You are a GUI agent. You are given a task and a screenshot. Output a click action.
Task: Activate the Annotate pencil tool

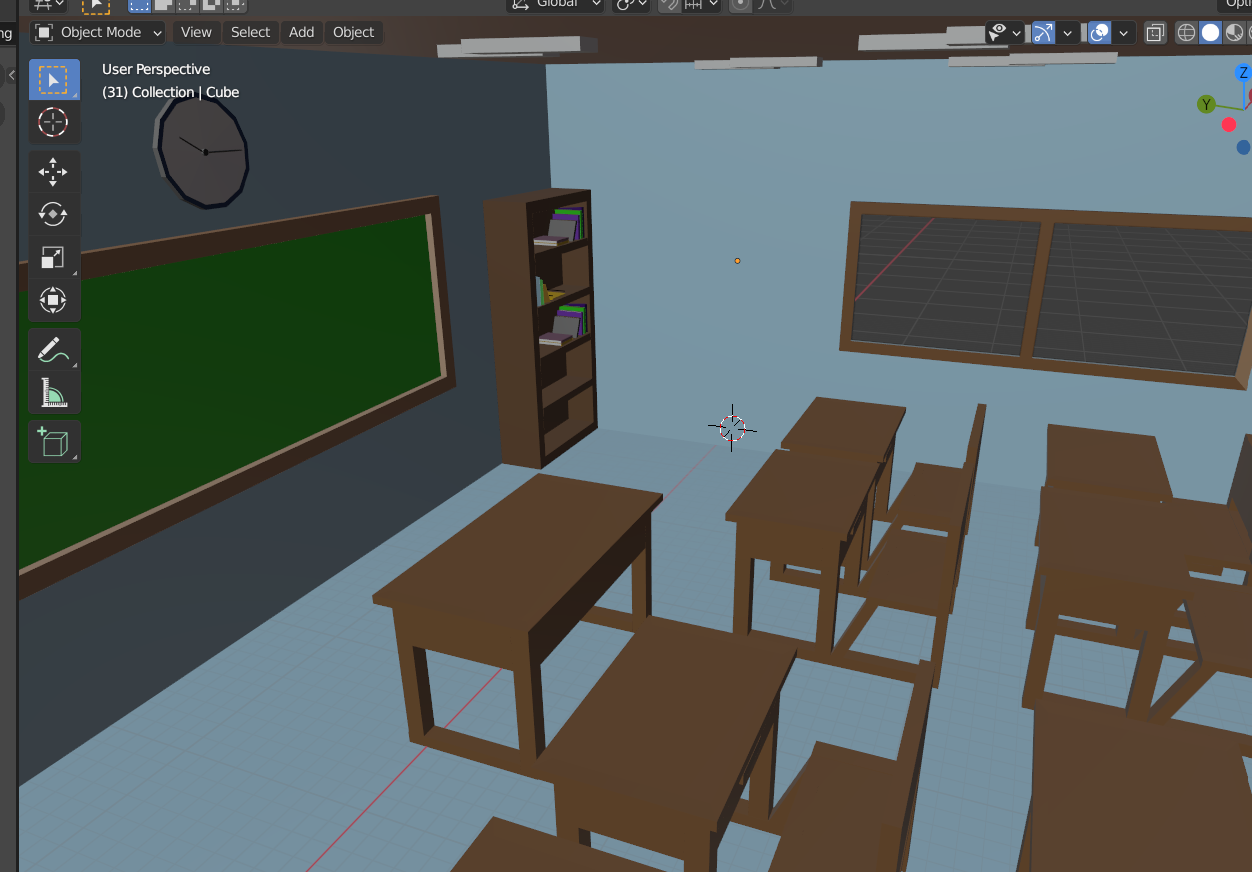coord(53,349)
